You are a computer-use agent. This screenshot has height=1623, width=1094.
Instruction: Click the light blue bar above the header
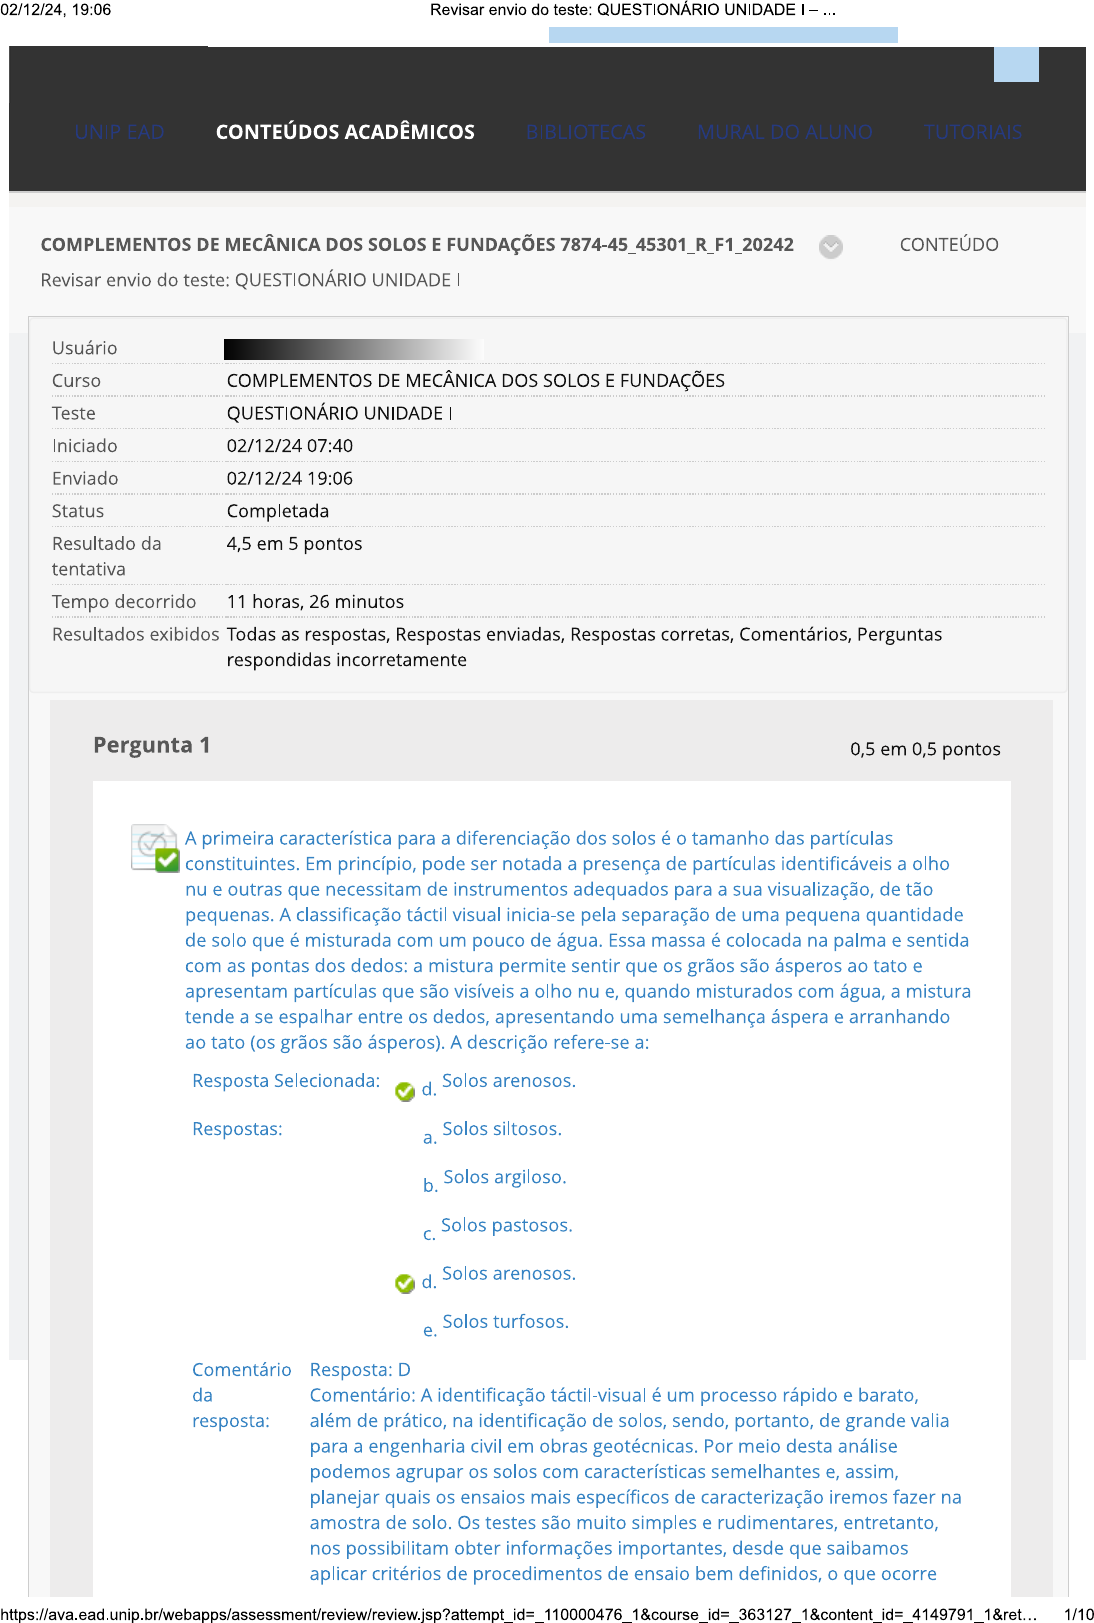(x=723, y=35)
